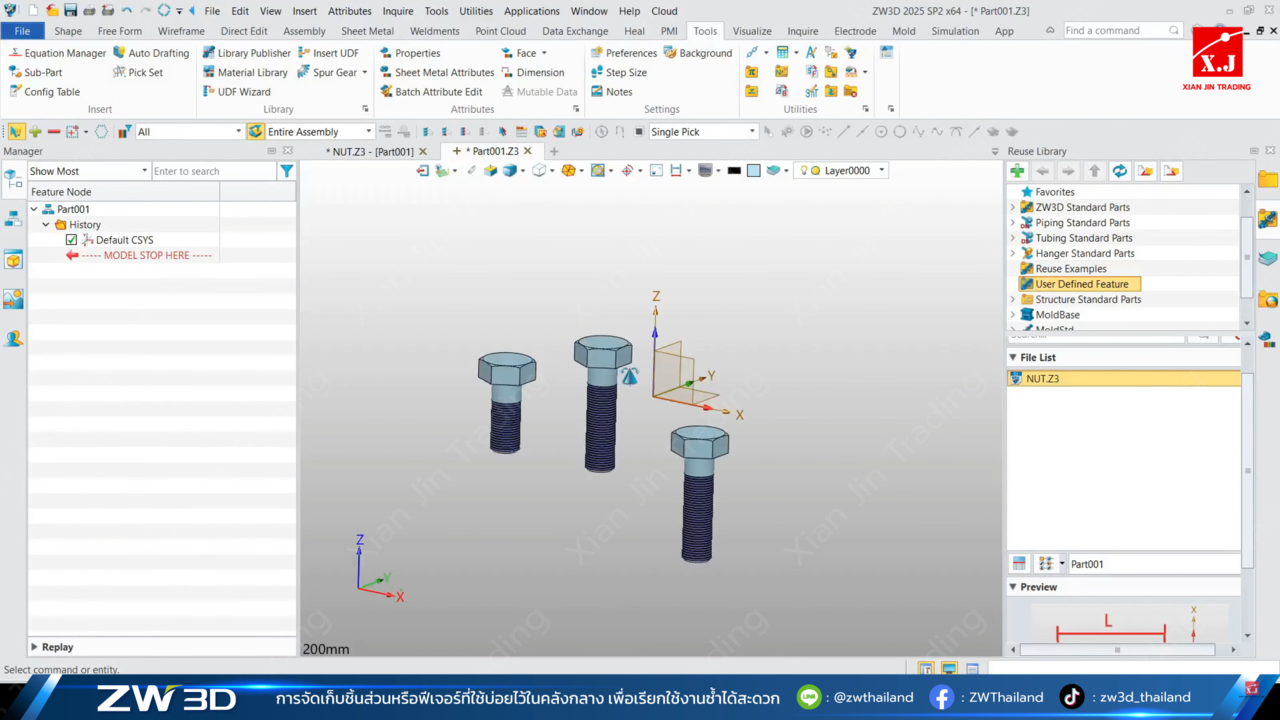The width and height of the screenshot is (1280, 720).
Task: Open the Single Pick dropdown
Action: click(x=752, y=132)
